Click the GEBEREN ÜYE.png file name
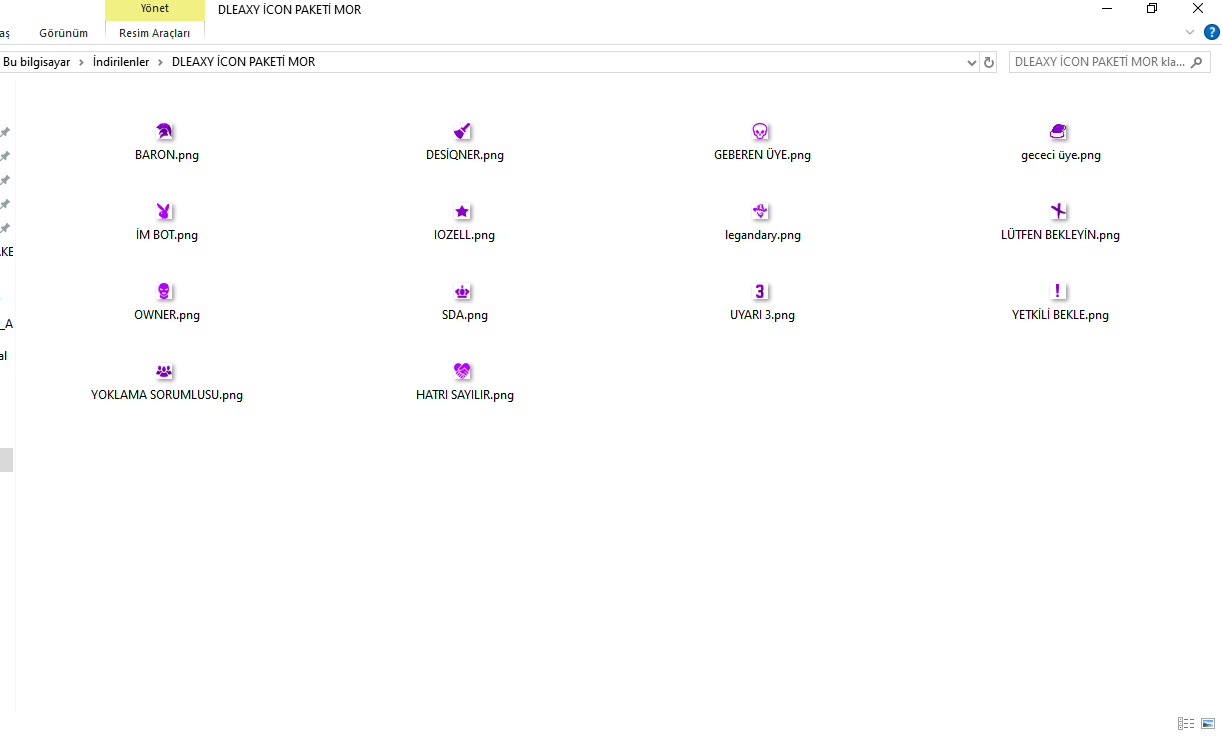Screen dimensions: 1222x736 point(762,155)
